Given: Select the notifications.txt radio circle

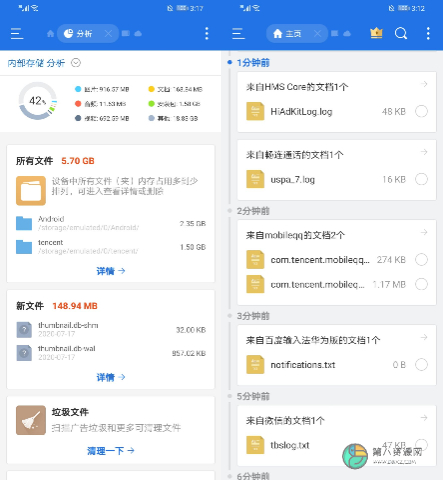Looking at the screenshot, I should click(421, 365).
